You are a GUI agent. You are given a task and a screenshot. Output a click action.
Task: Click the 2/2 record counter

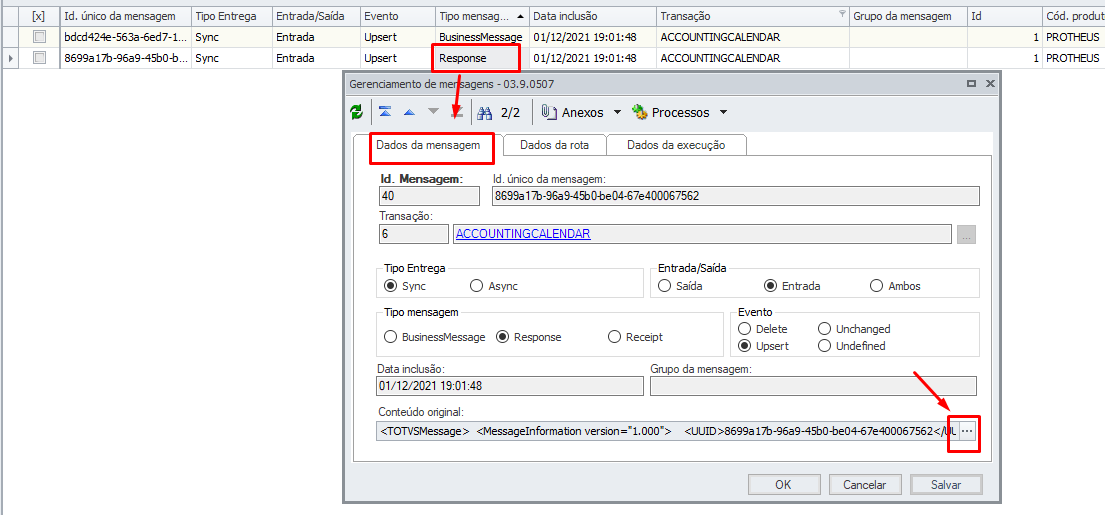coord(510,112)
